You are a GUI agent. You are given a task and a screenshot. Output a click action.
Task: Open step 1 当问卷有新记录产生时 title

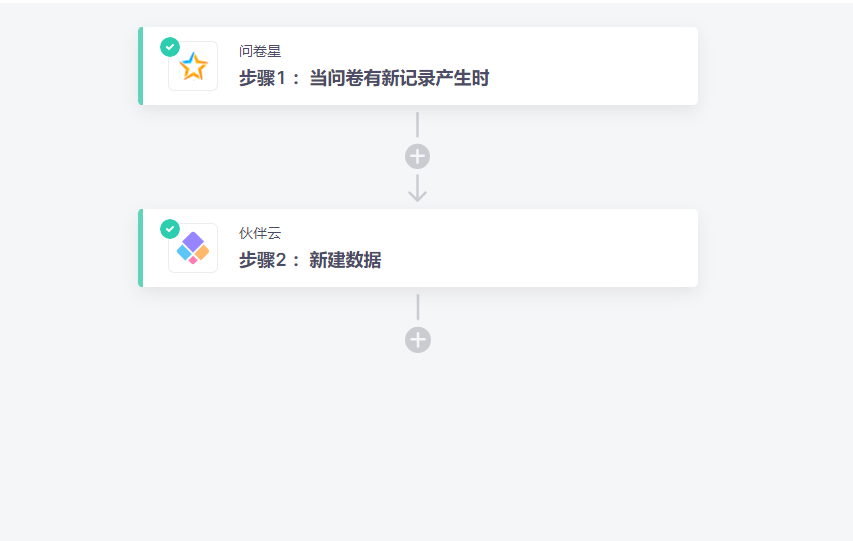[x=399, y=78]
